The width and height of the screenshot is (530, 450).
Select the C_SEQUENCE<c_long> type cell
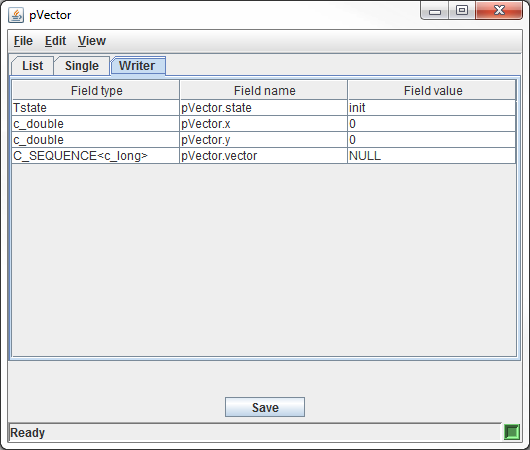click(x=96, y=156)
